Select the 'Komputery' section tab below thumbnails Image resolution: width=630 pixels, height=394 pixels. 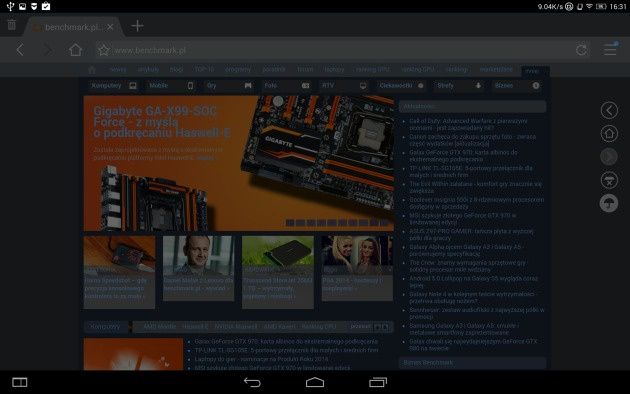[106, 327]
